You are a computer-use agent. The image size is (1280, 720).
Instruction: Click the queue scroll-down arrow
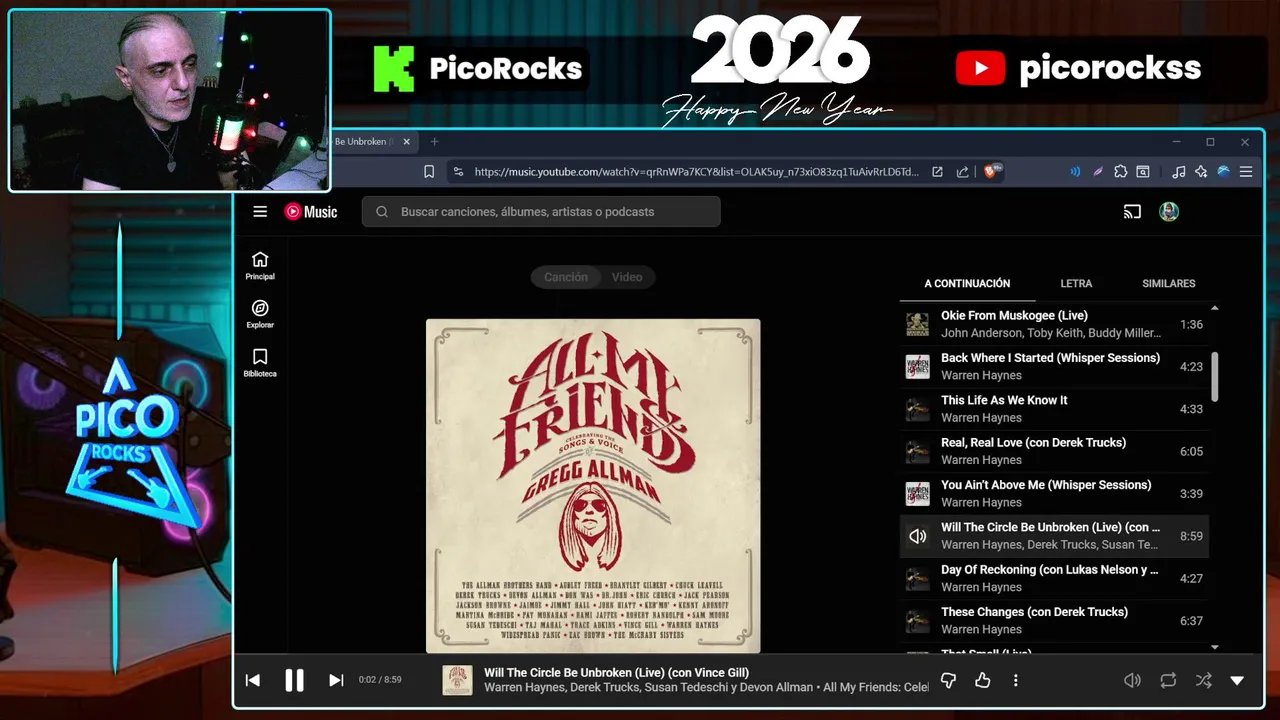(1215, 648)
